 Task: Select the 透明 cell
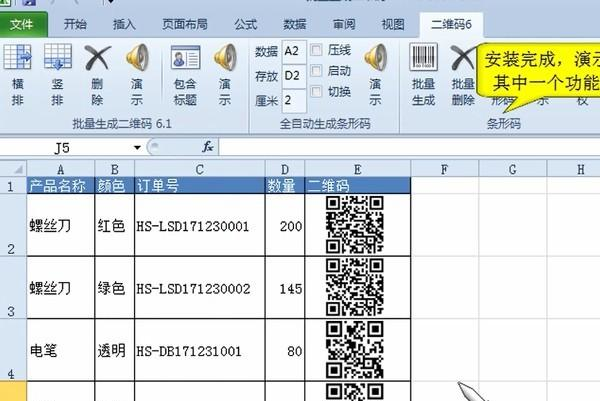pos(114,350)
